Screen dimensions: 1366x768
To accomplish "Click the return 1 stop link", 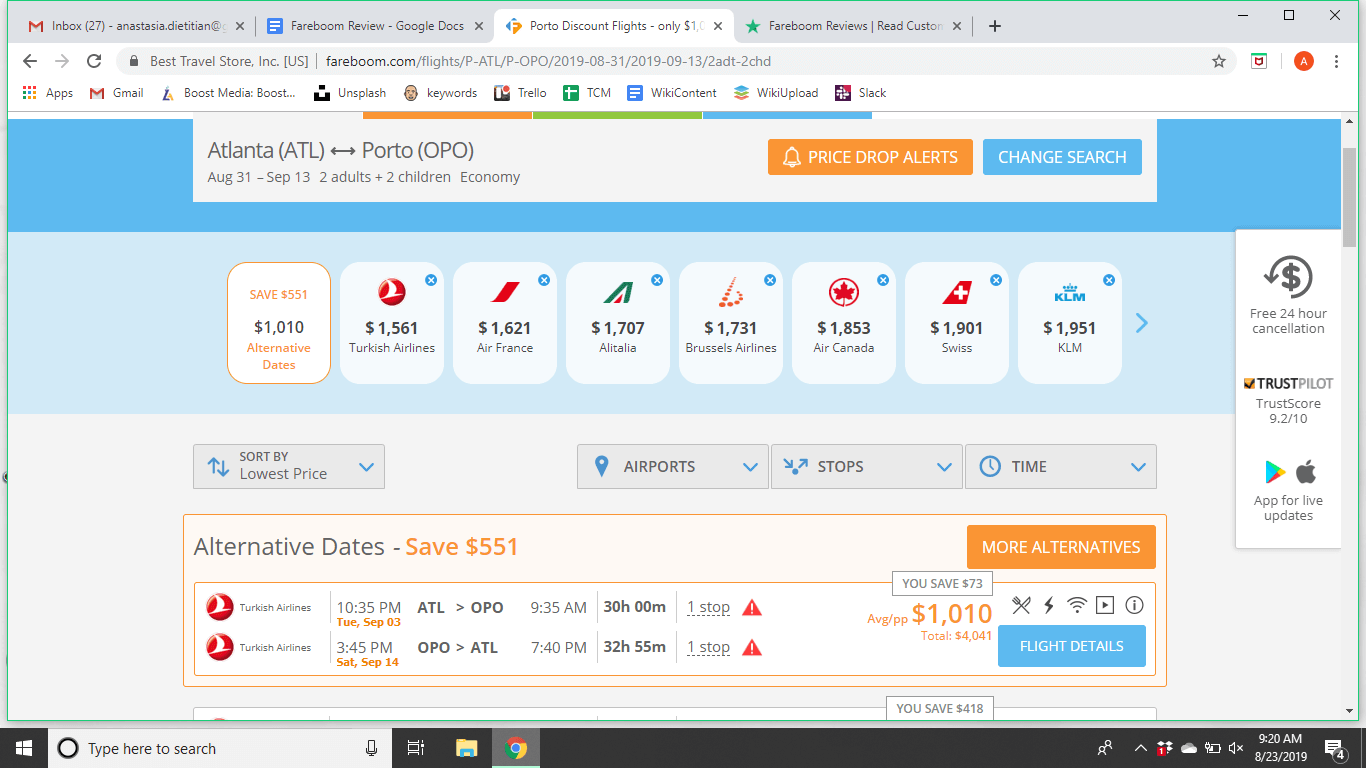I will tap(708, 647).
